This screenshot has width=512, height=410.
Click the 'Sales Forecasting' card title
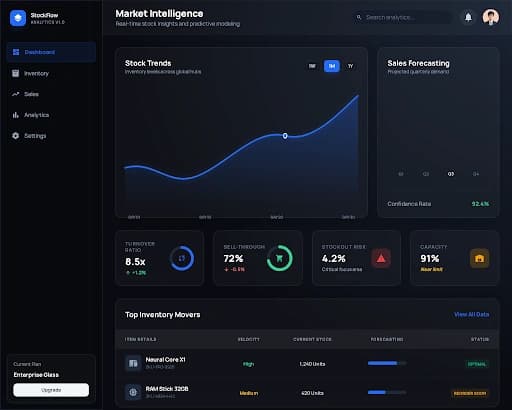418,63
